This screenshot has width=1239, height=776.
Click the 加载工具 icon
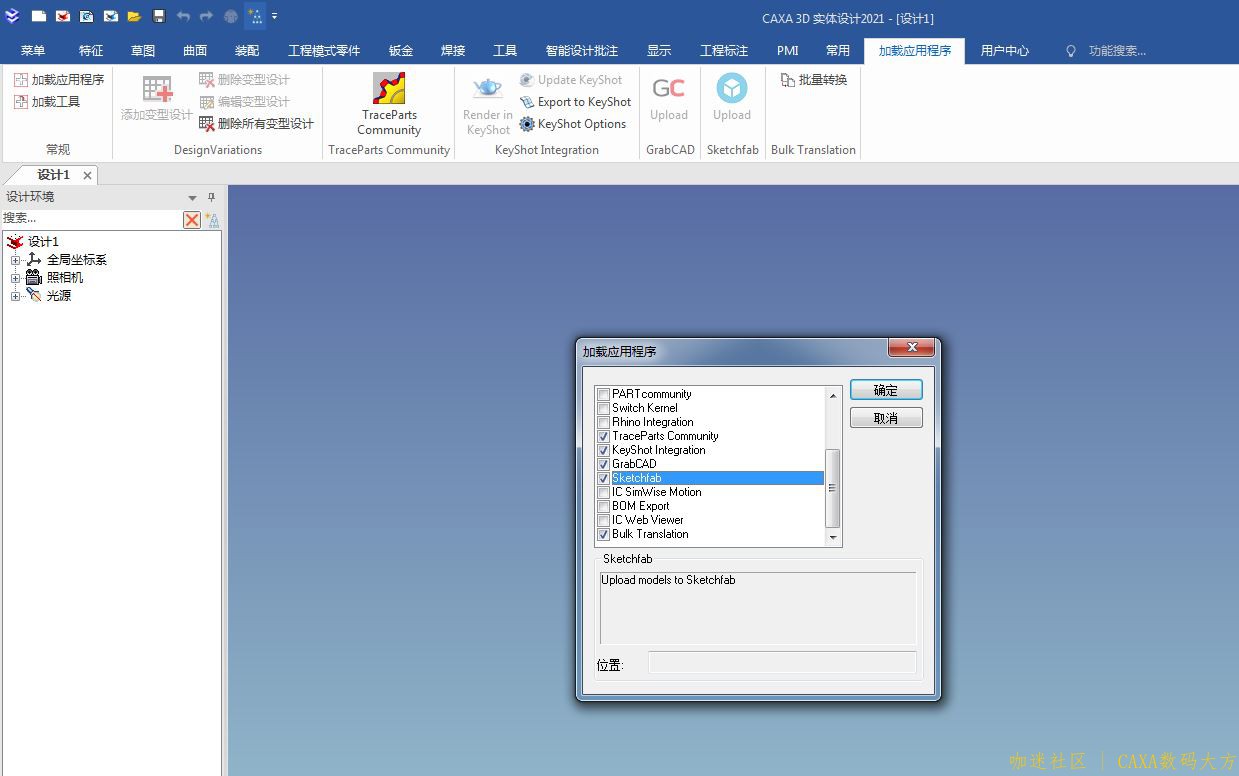(x=21, y=102)
